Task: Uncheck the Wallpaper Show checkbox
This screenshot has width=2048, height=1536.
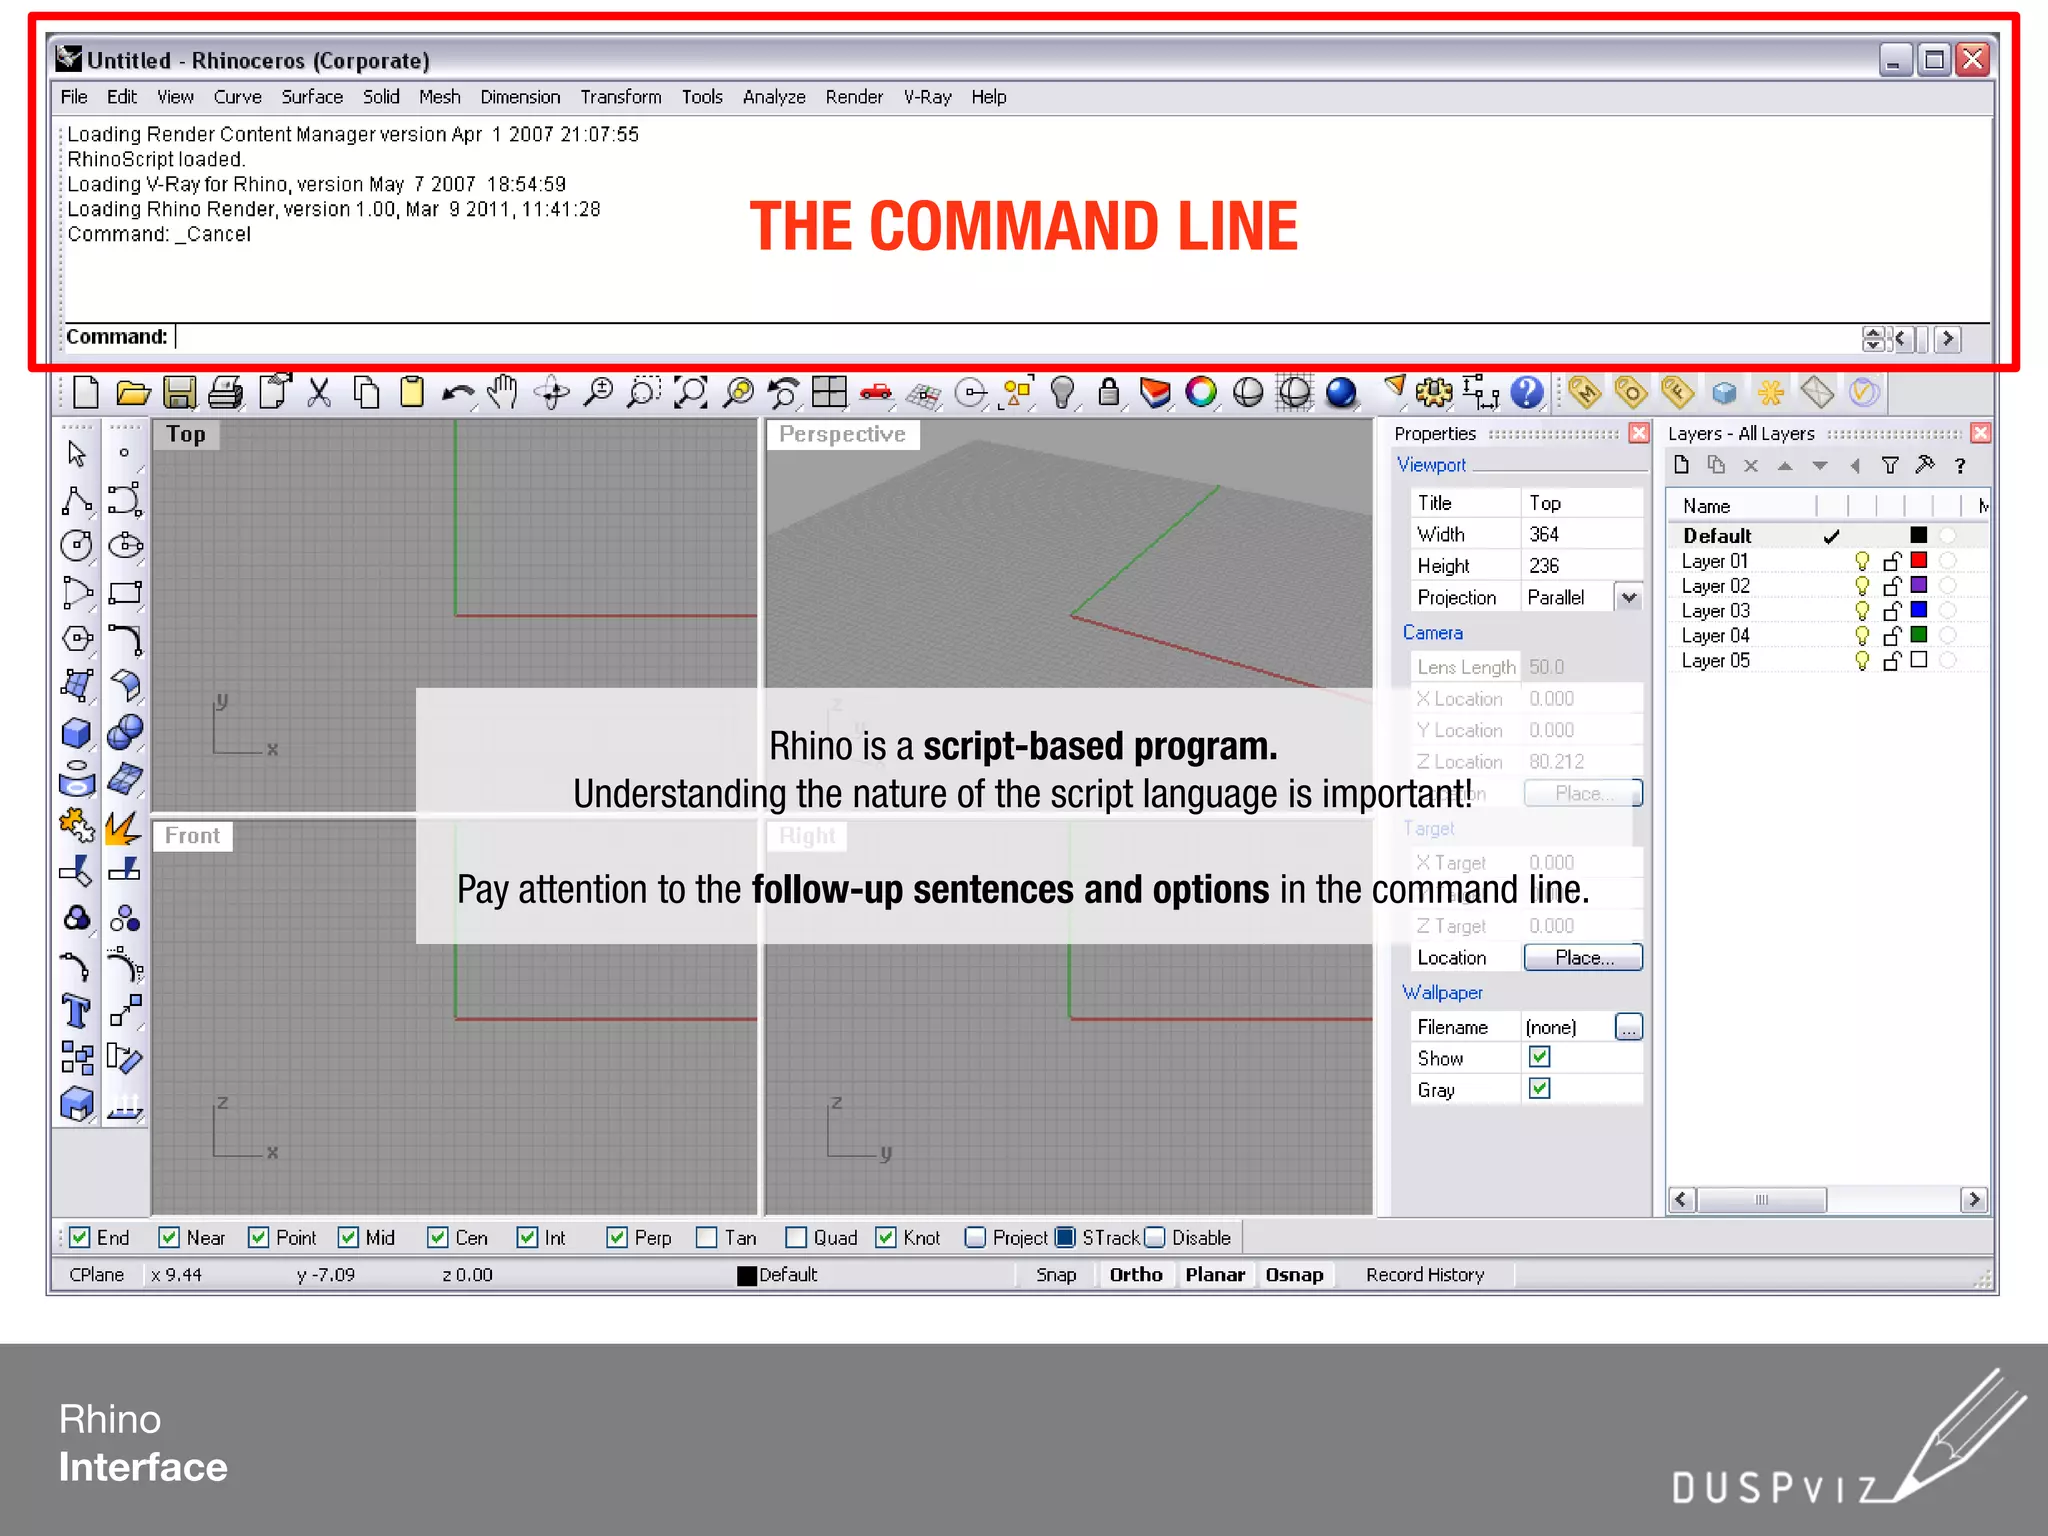Action: 1540,1057
